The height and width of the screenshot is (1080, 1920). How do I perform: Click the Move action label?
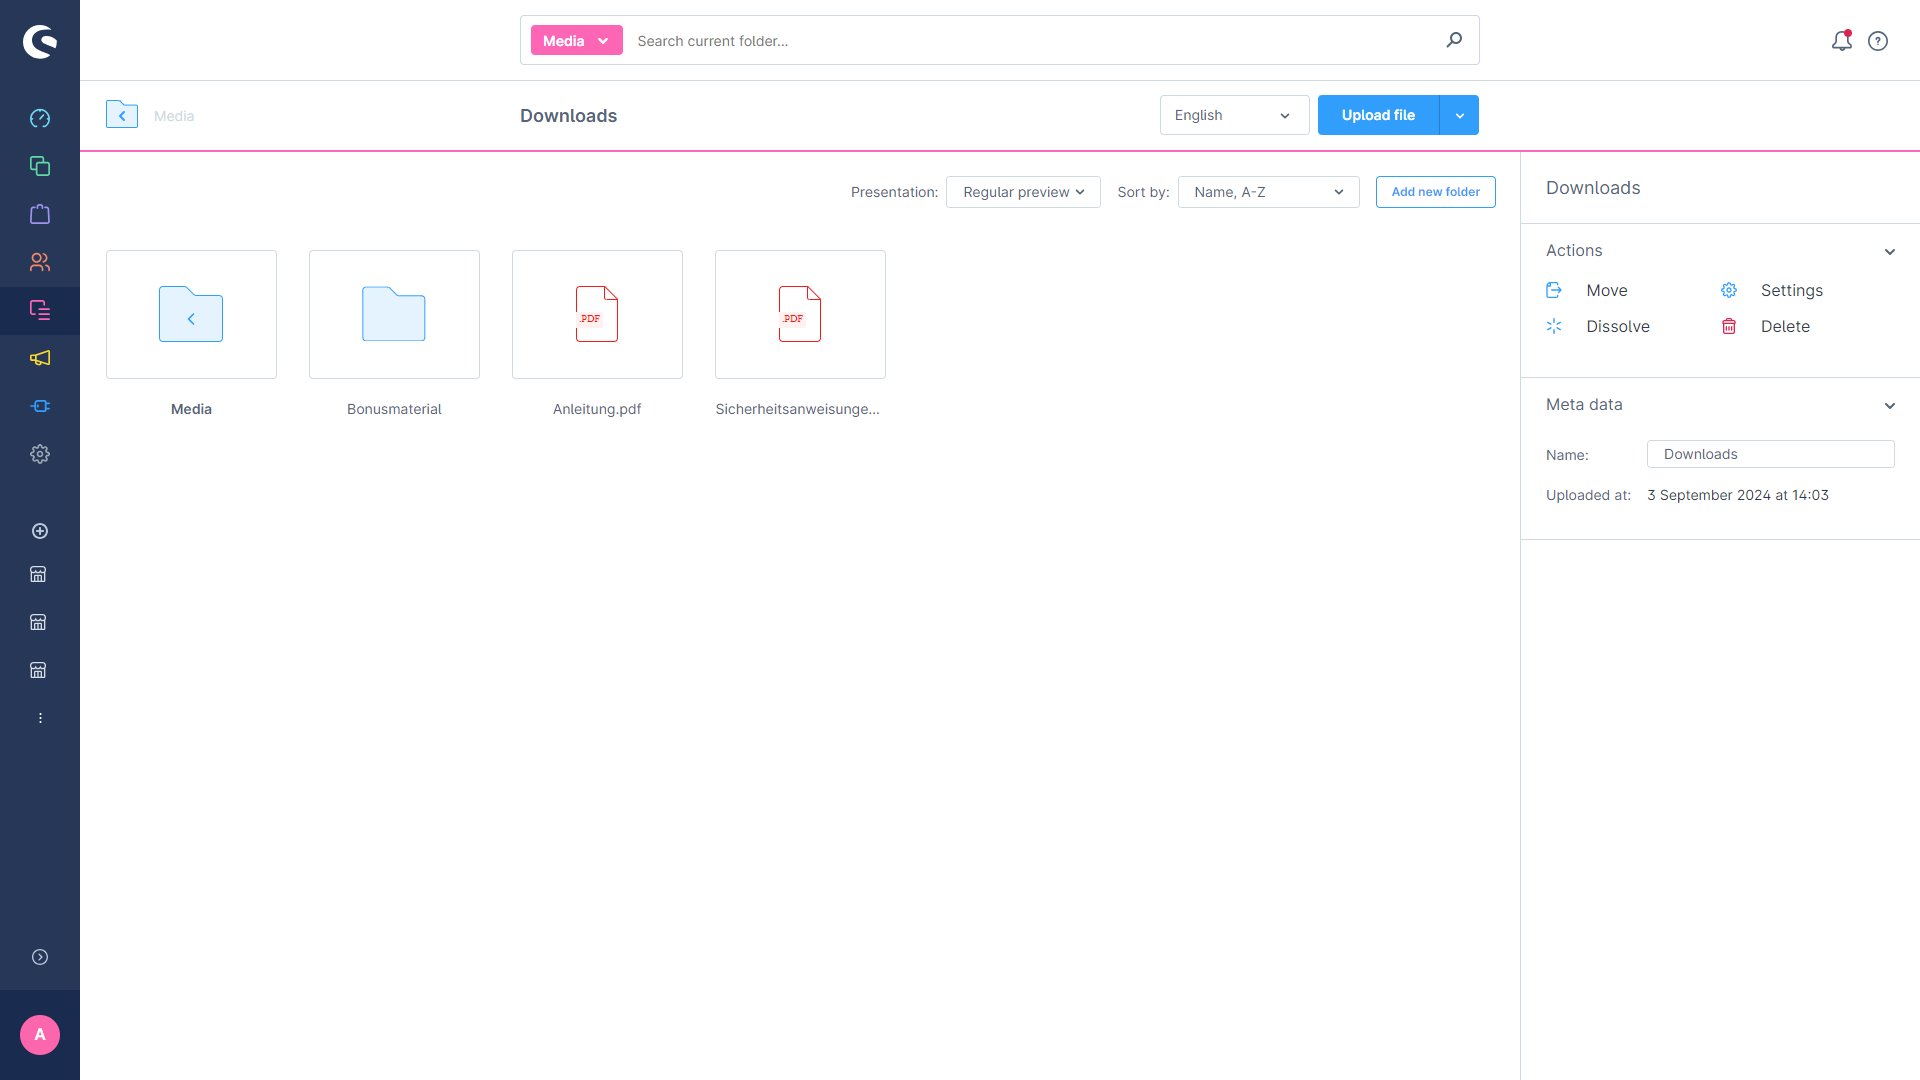pos(1606,290)
